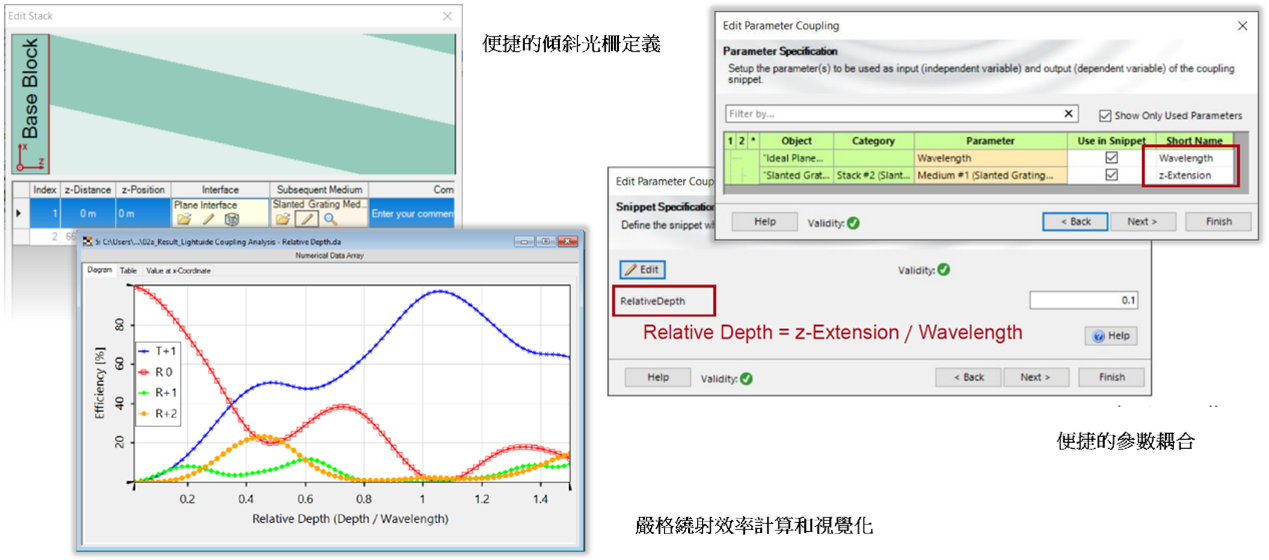This screenshot has width=1269, height=560.
Task: Select the row indicator arrow for Index 1
Action: pyautogui.click(x=18, y=213)
